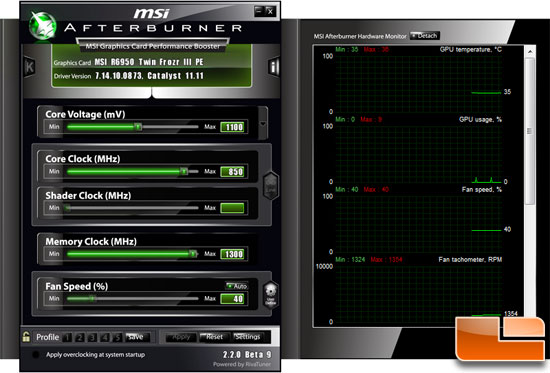Click the Reset button

[x=214, y=337]
